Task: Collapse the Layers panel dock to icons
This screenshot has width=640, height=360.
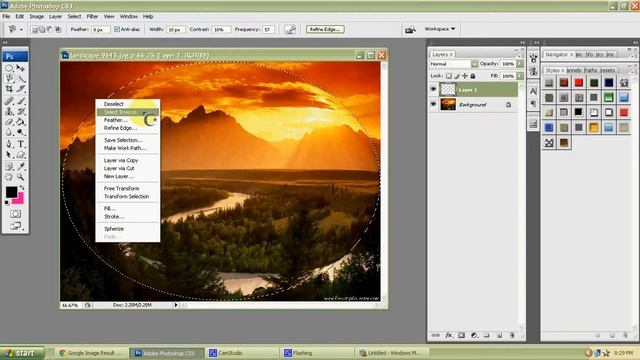Action: pyautogui.click(x=522, y=42)
